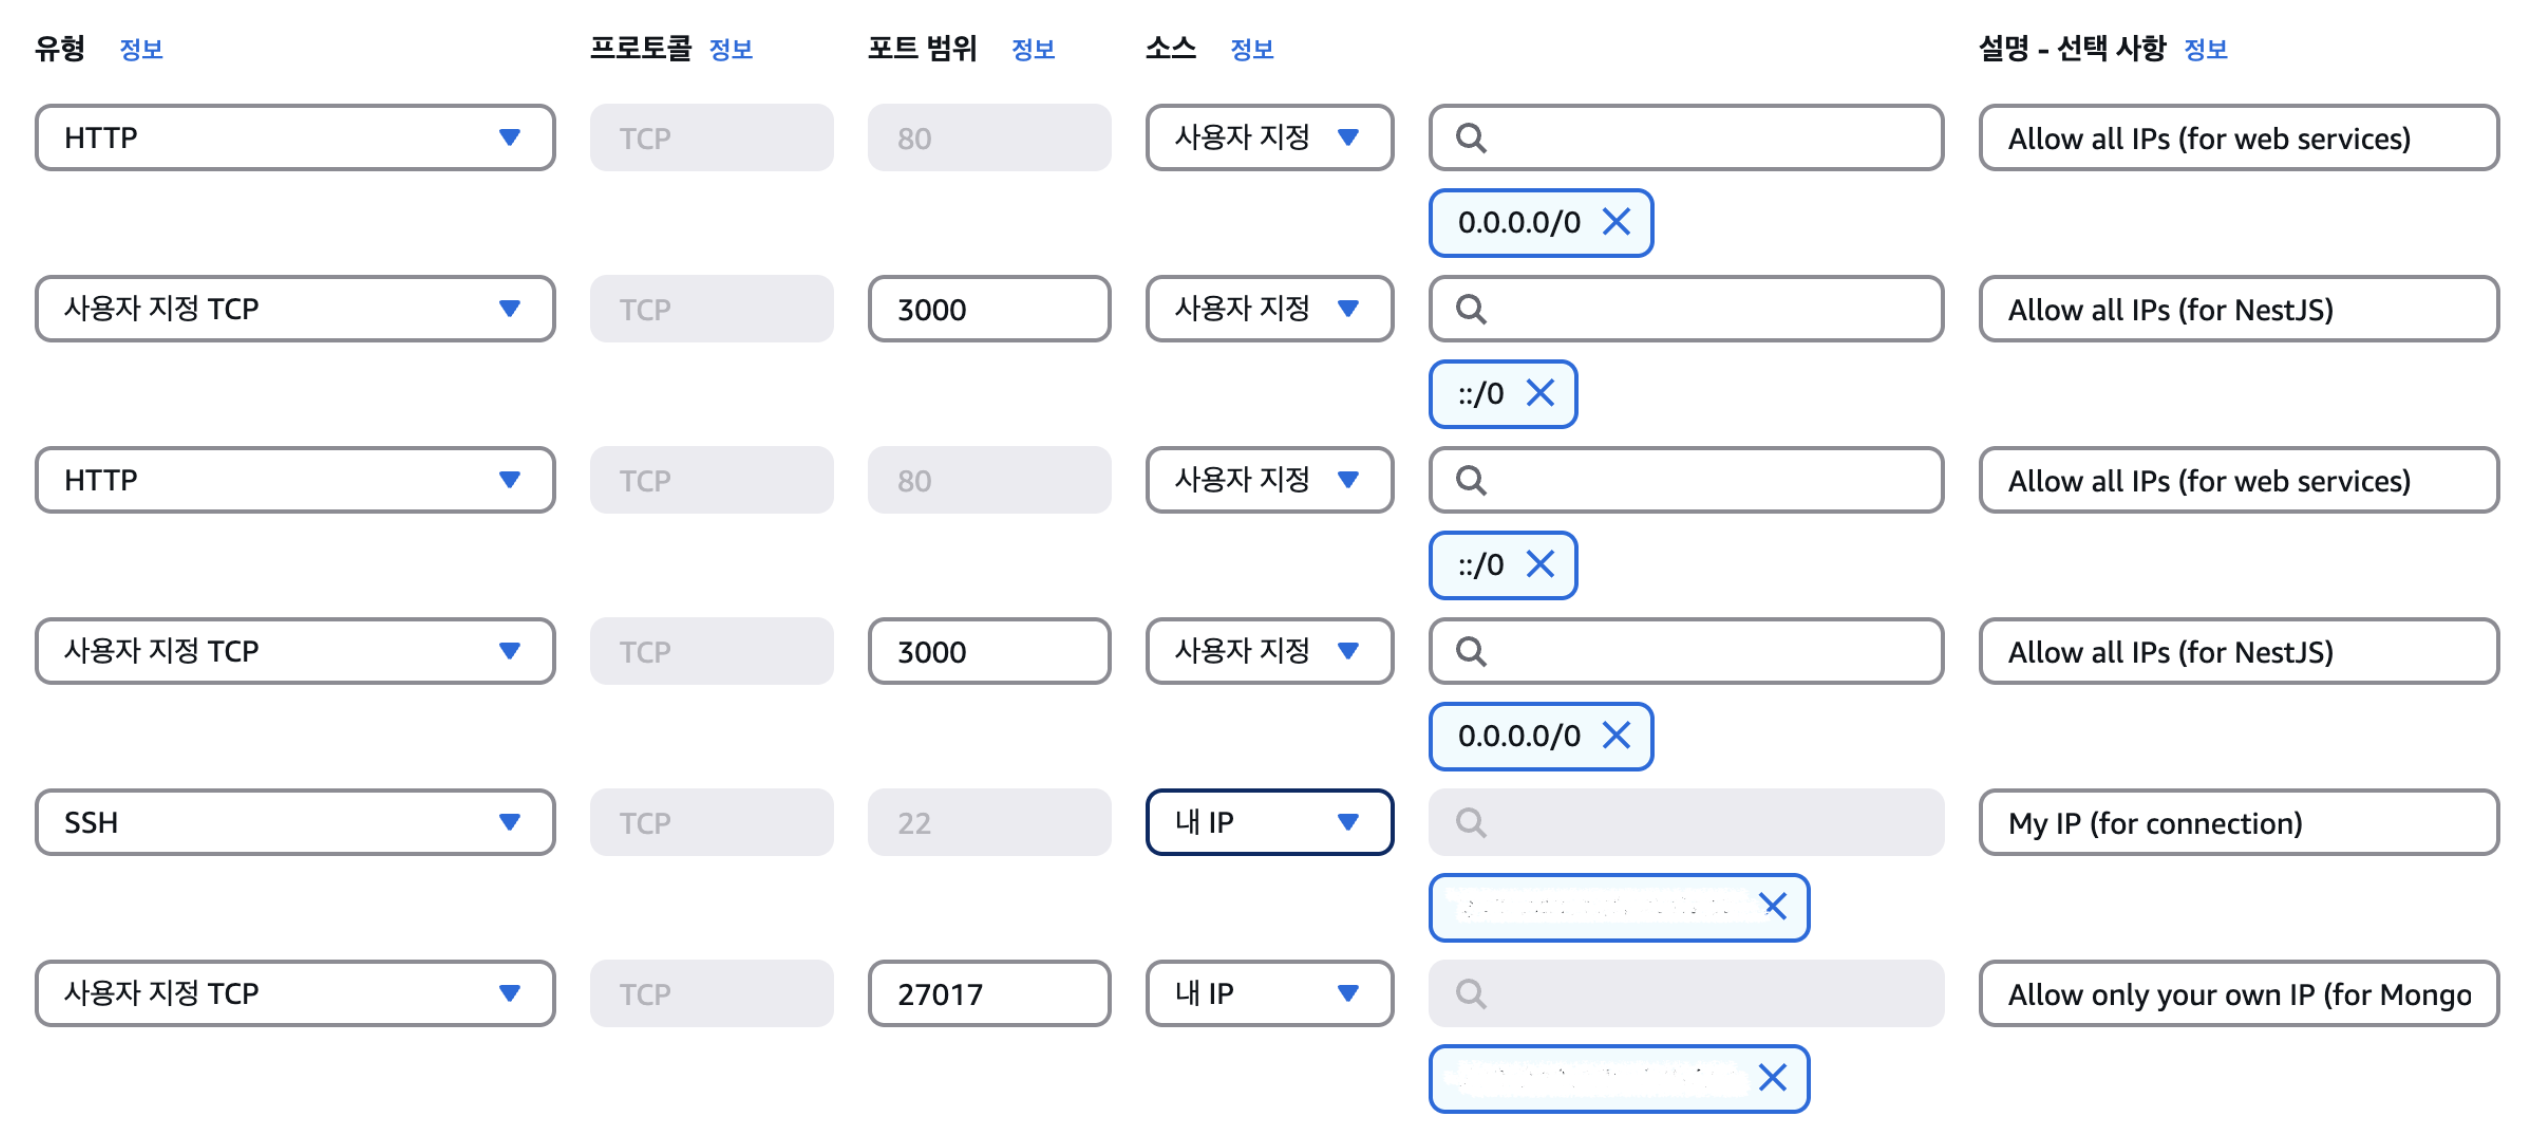Viewport: 2524px width, 1144px height.
Task: Open 내 IP source dropdown for port 27017
Action: tap(1268, 993)
